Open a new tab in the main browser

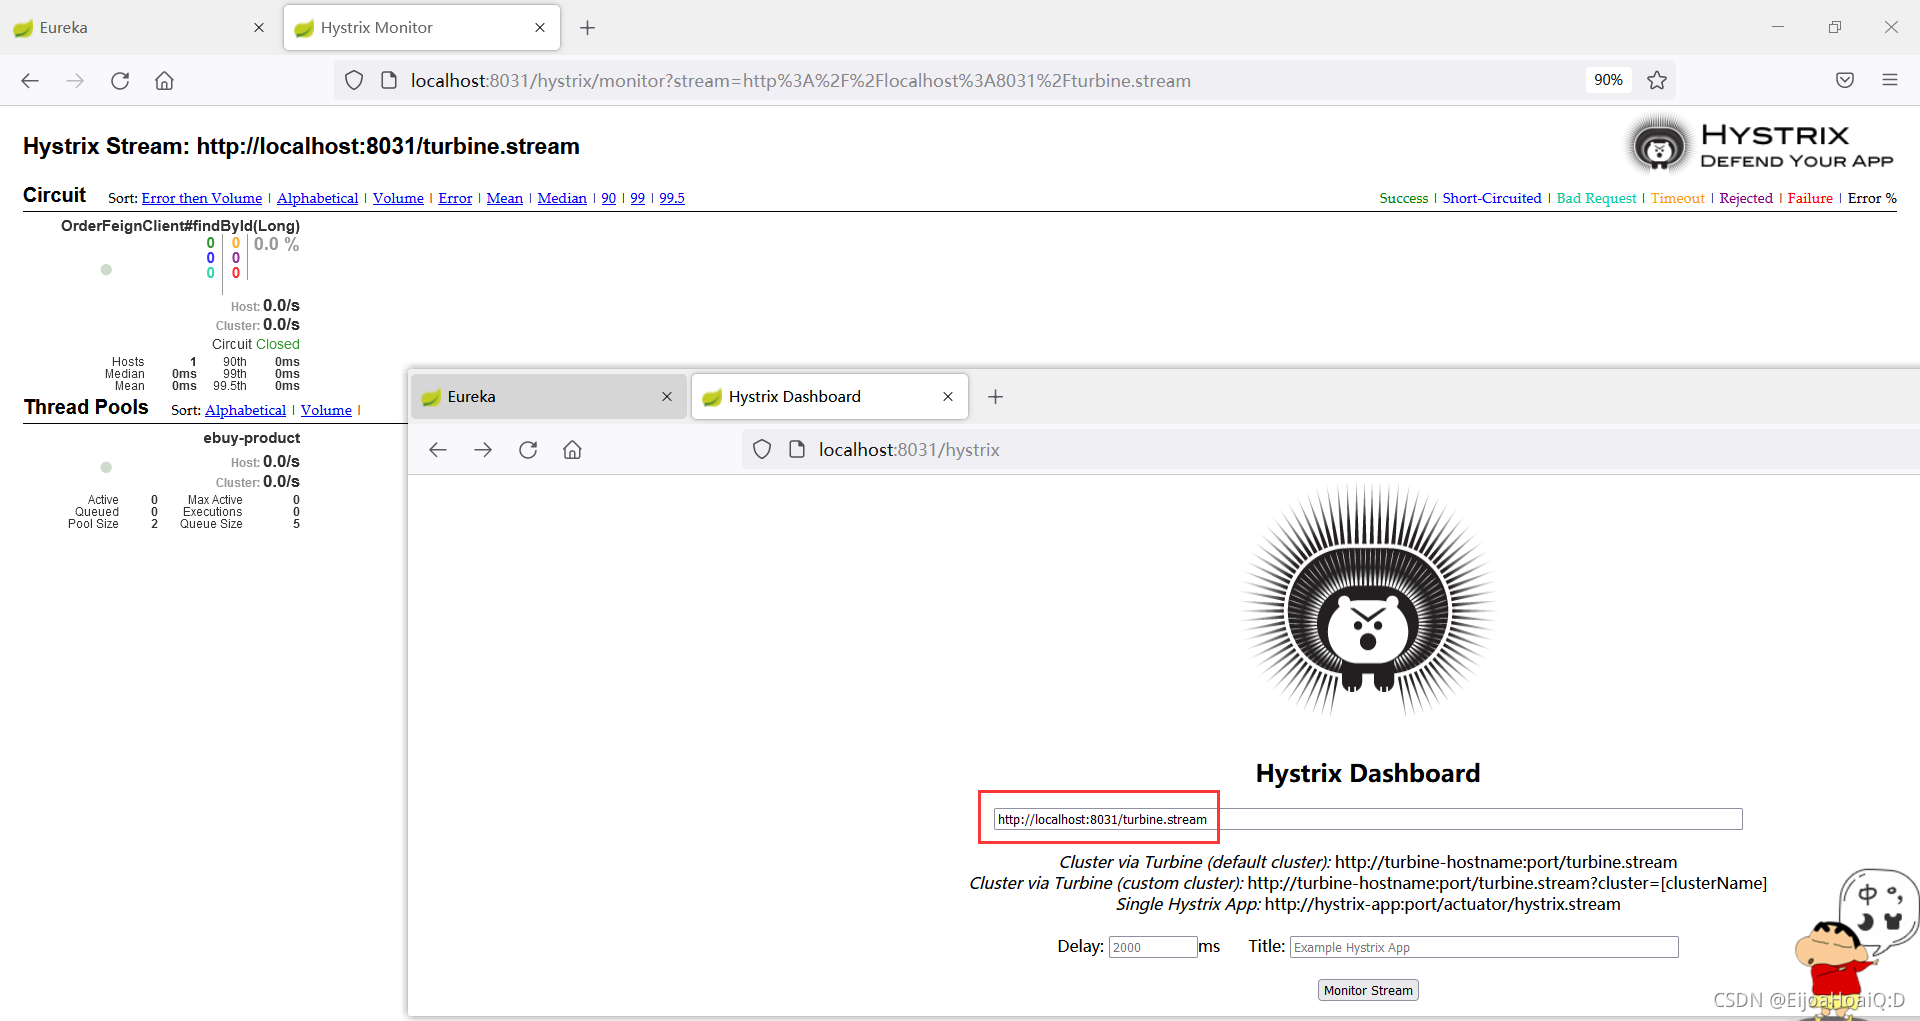click(588, 28)
